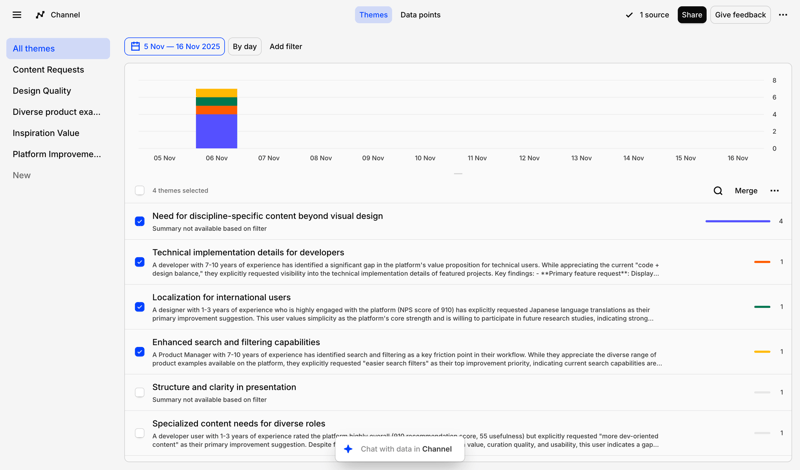This screenshot has width=800, height=470.
Task: Click the blue bar segment for 06 Nov
Action: click(216, 132)
